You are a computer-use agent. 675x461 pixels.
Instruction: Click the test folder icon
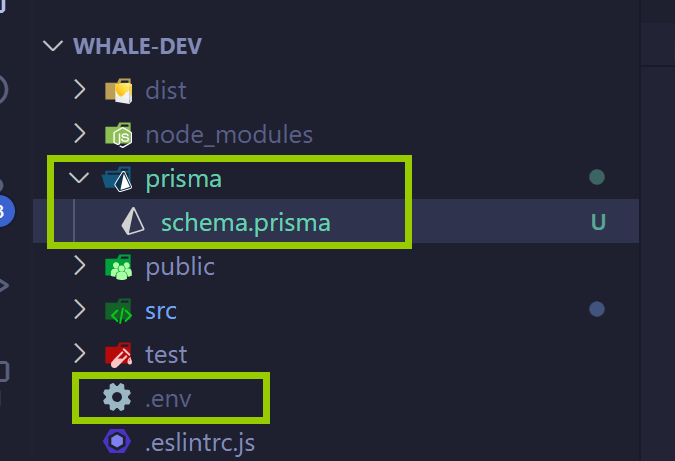point(119,355)
